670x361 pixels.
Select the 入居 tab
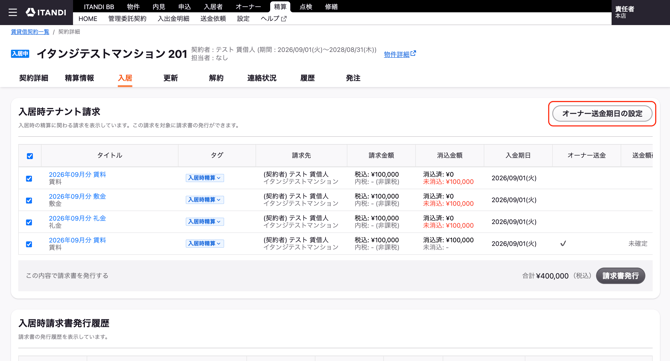125,78
